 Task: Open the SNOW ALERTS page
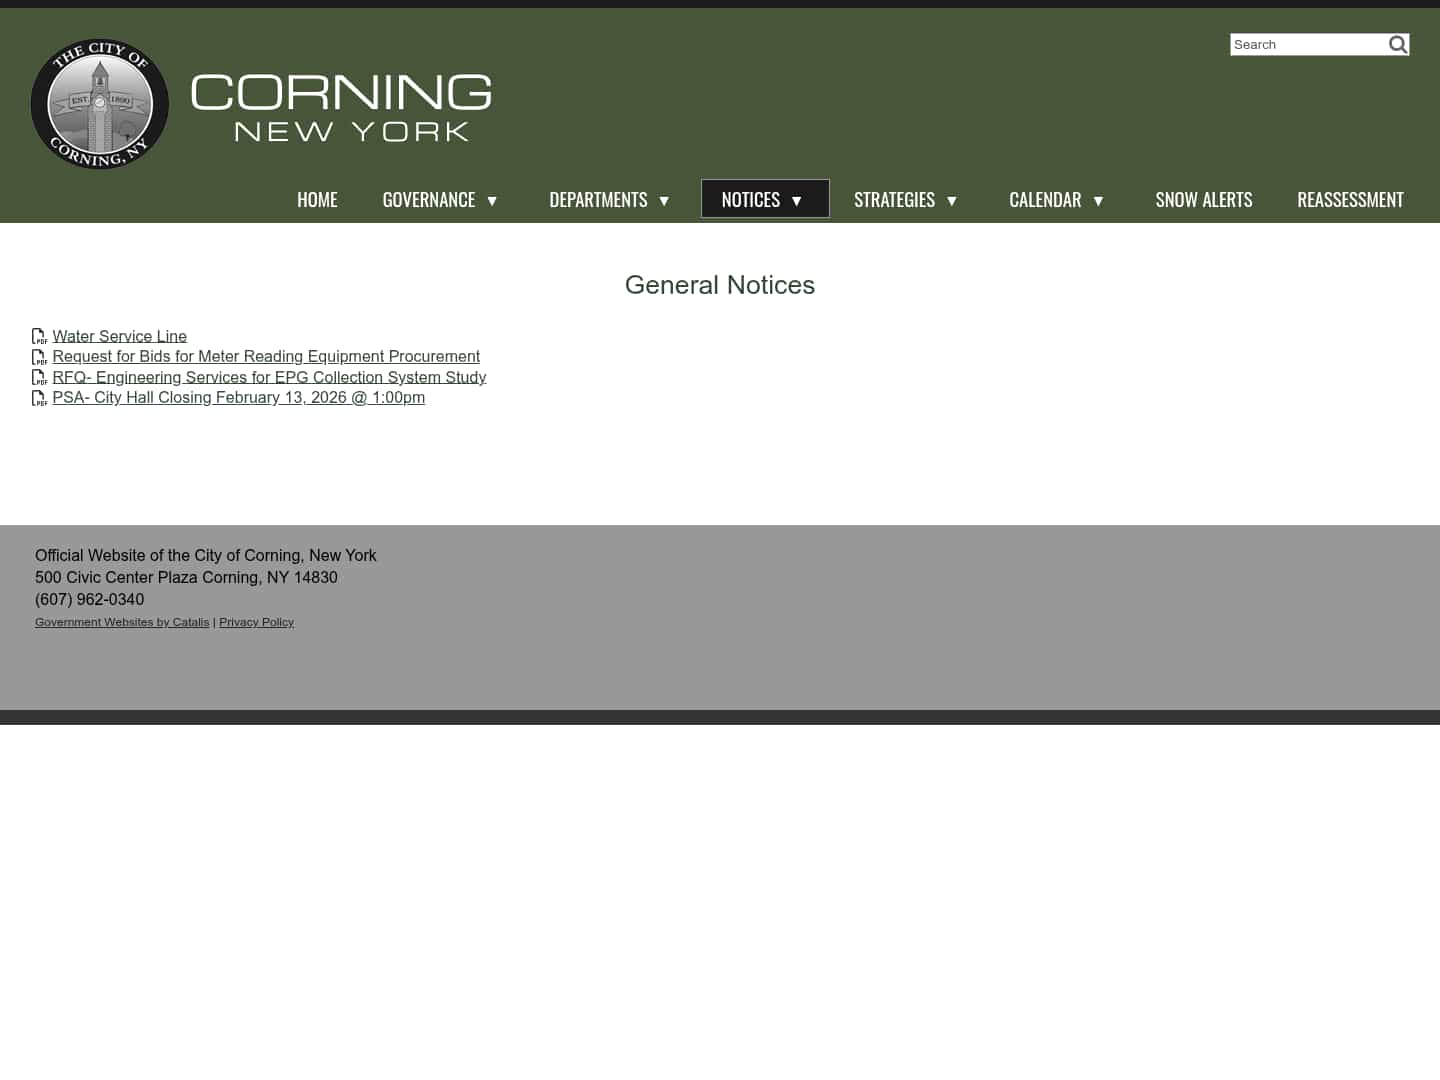(1204, 199)
